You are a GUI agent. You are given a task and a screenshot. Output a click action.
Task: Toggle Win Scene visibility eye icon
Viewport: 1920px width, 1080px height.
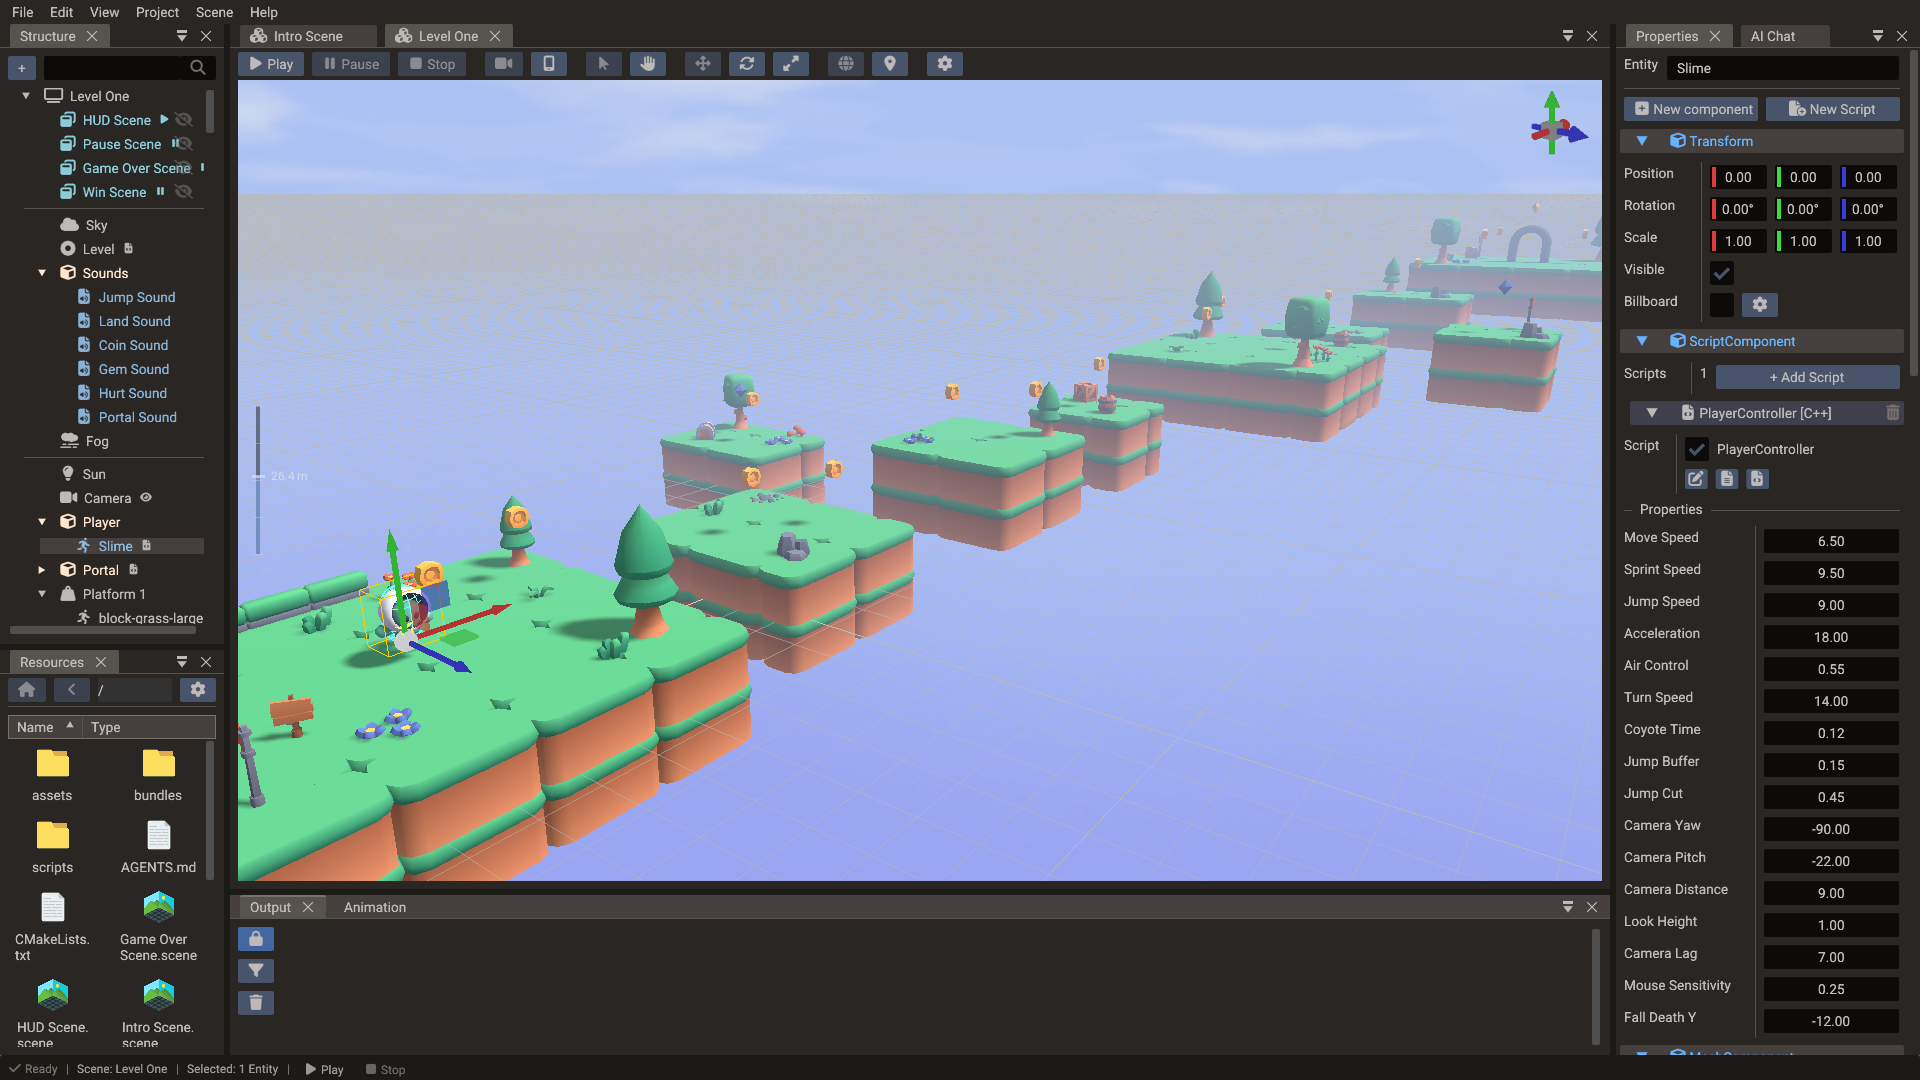click(184, 192)
